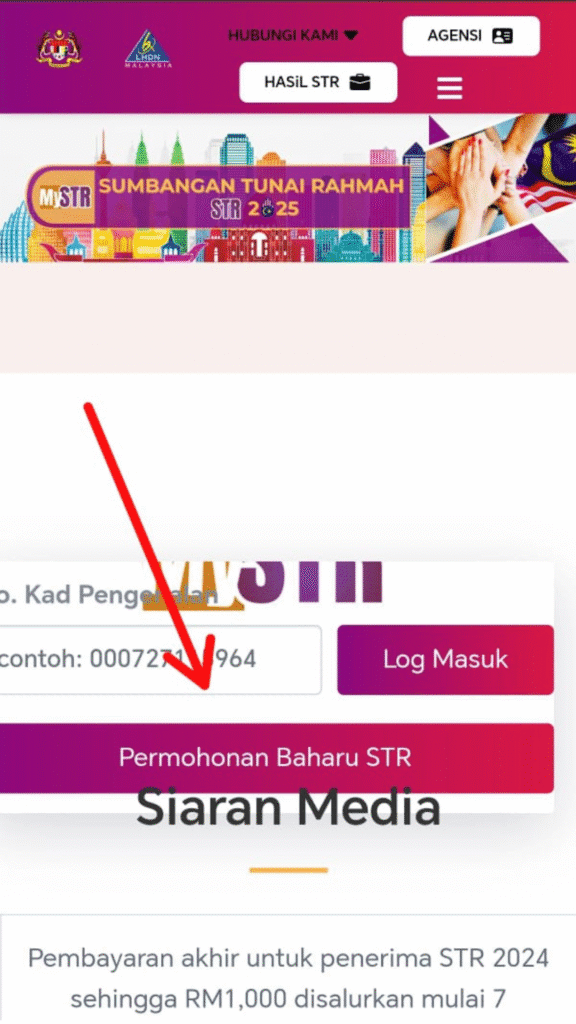Open the HASiL STR button
The height and width of the screenshot is (1024, 576).
[x=318, y=82]
